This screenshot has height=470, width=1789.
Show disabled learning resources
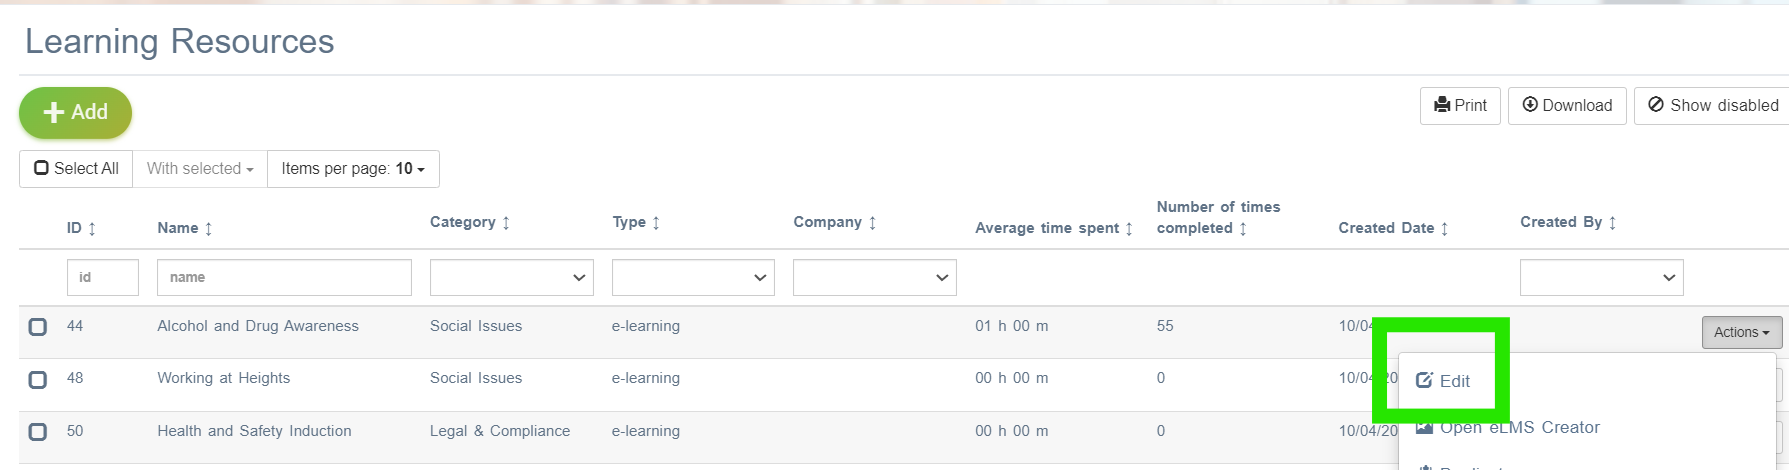point(1712,106)
